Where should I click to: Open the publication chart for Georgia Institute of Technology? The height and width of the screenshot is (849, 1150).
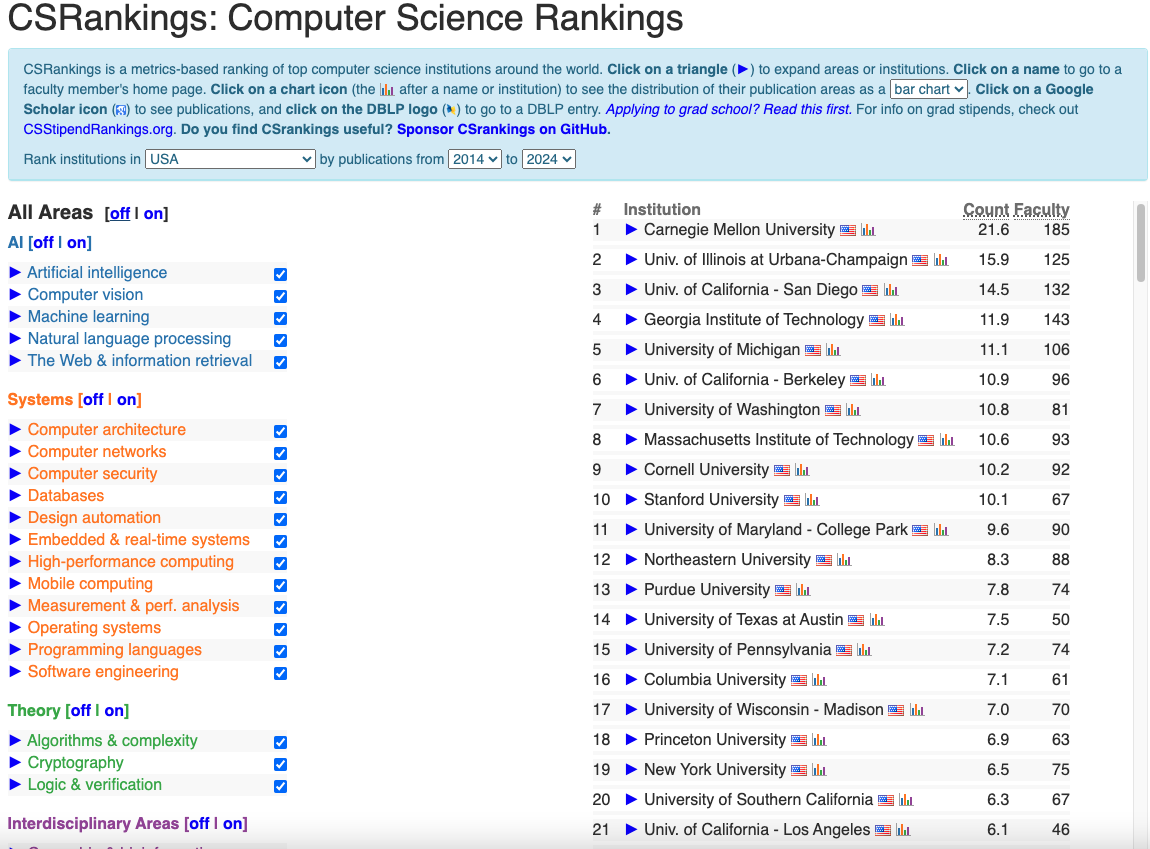point(897,320)
